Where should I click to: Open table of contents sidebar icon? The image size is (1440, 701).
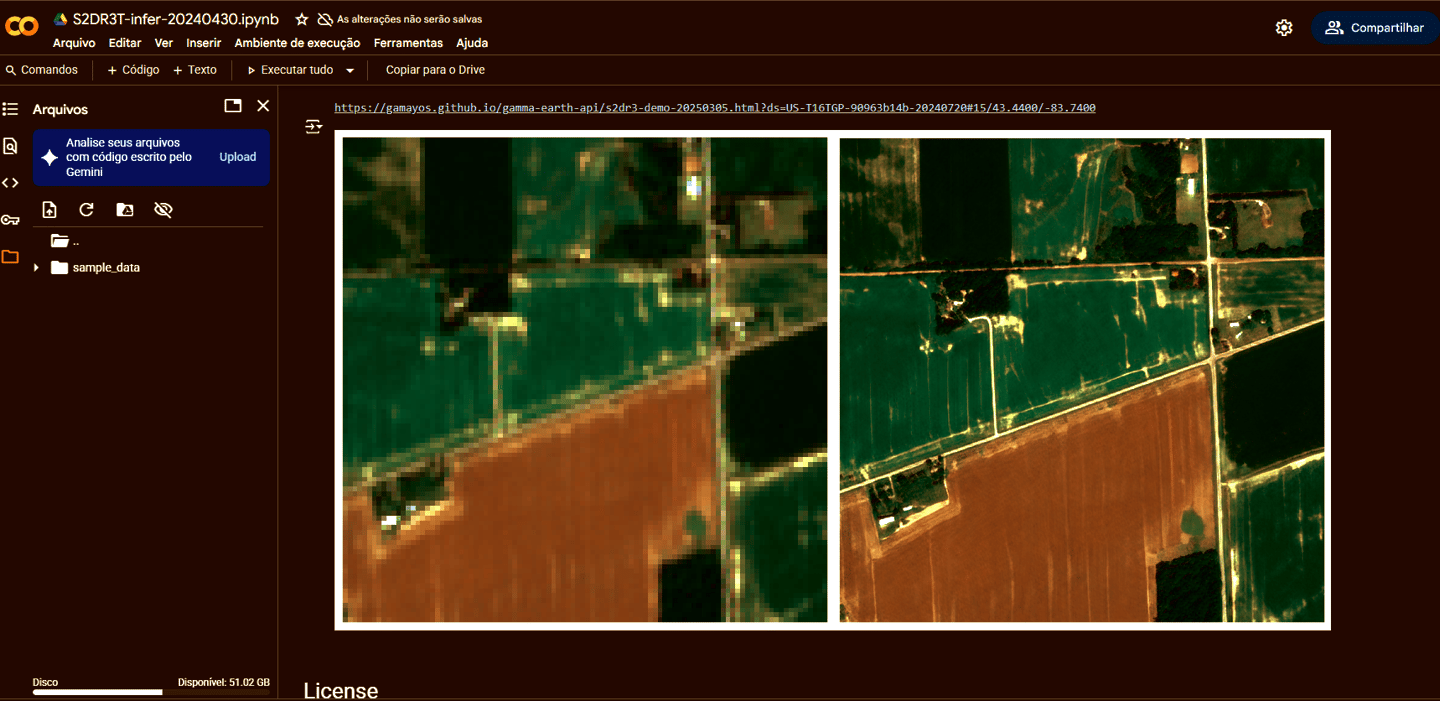[10, 109]
